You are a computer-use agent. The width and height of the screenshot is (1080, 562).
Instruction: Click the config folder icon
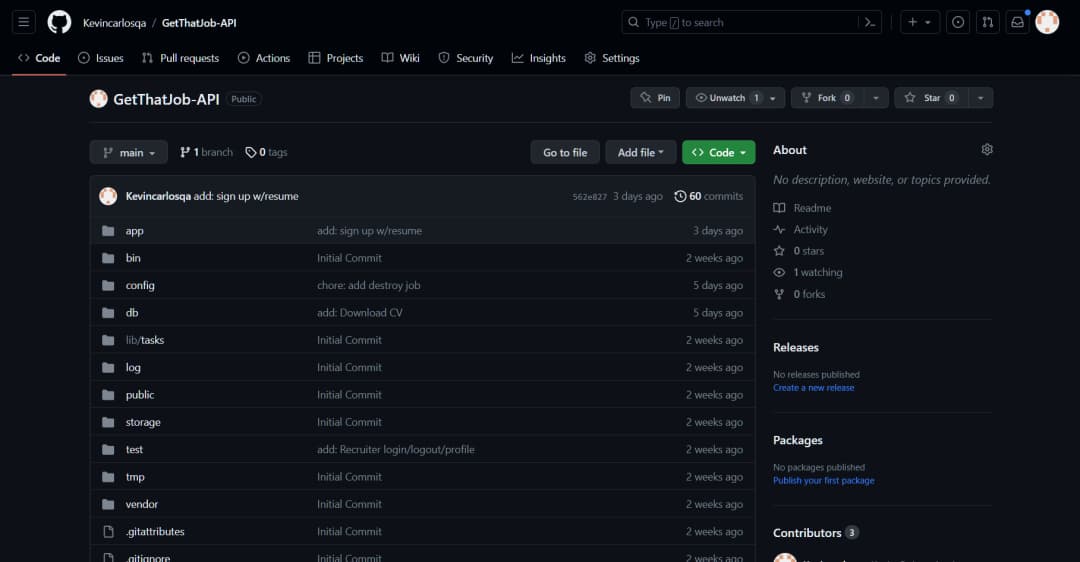click(108, 285)
